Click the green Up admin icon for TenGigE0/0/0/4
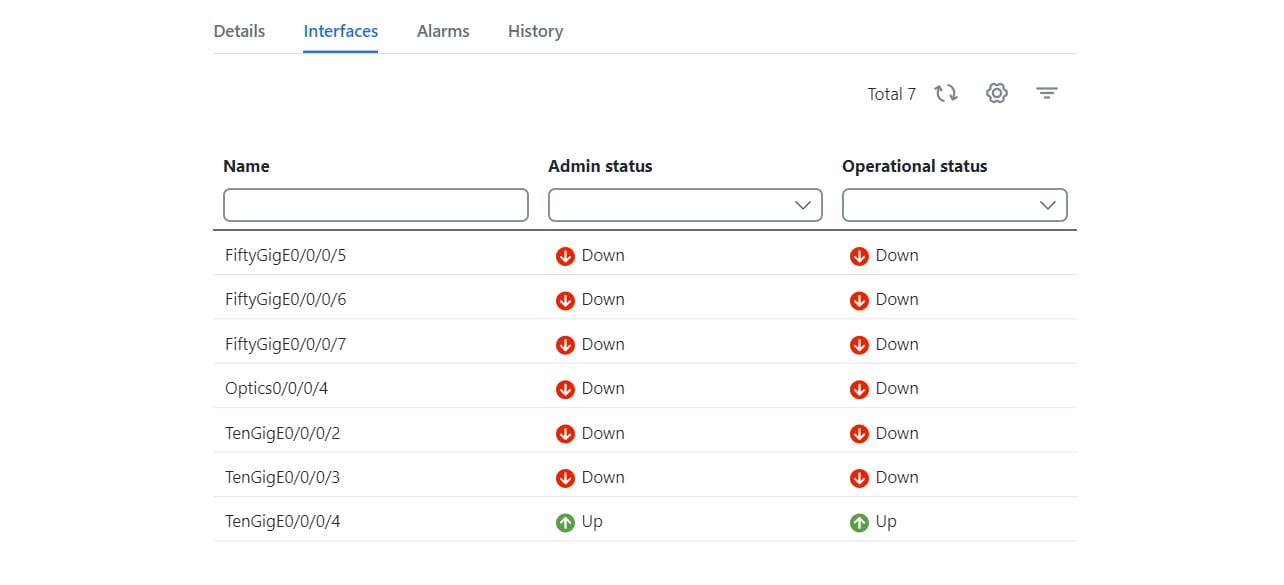Viewport: 1284px width, 585px height. (565, 522)
